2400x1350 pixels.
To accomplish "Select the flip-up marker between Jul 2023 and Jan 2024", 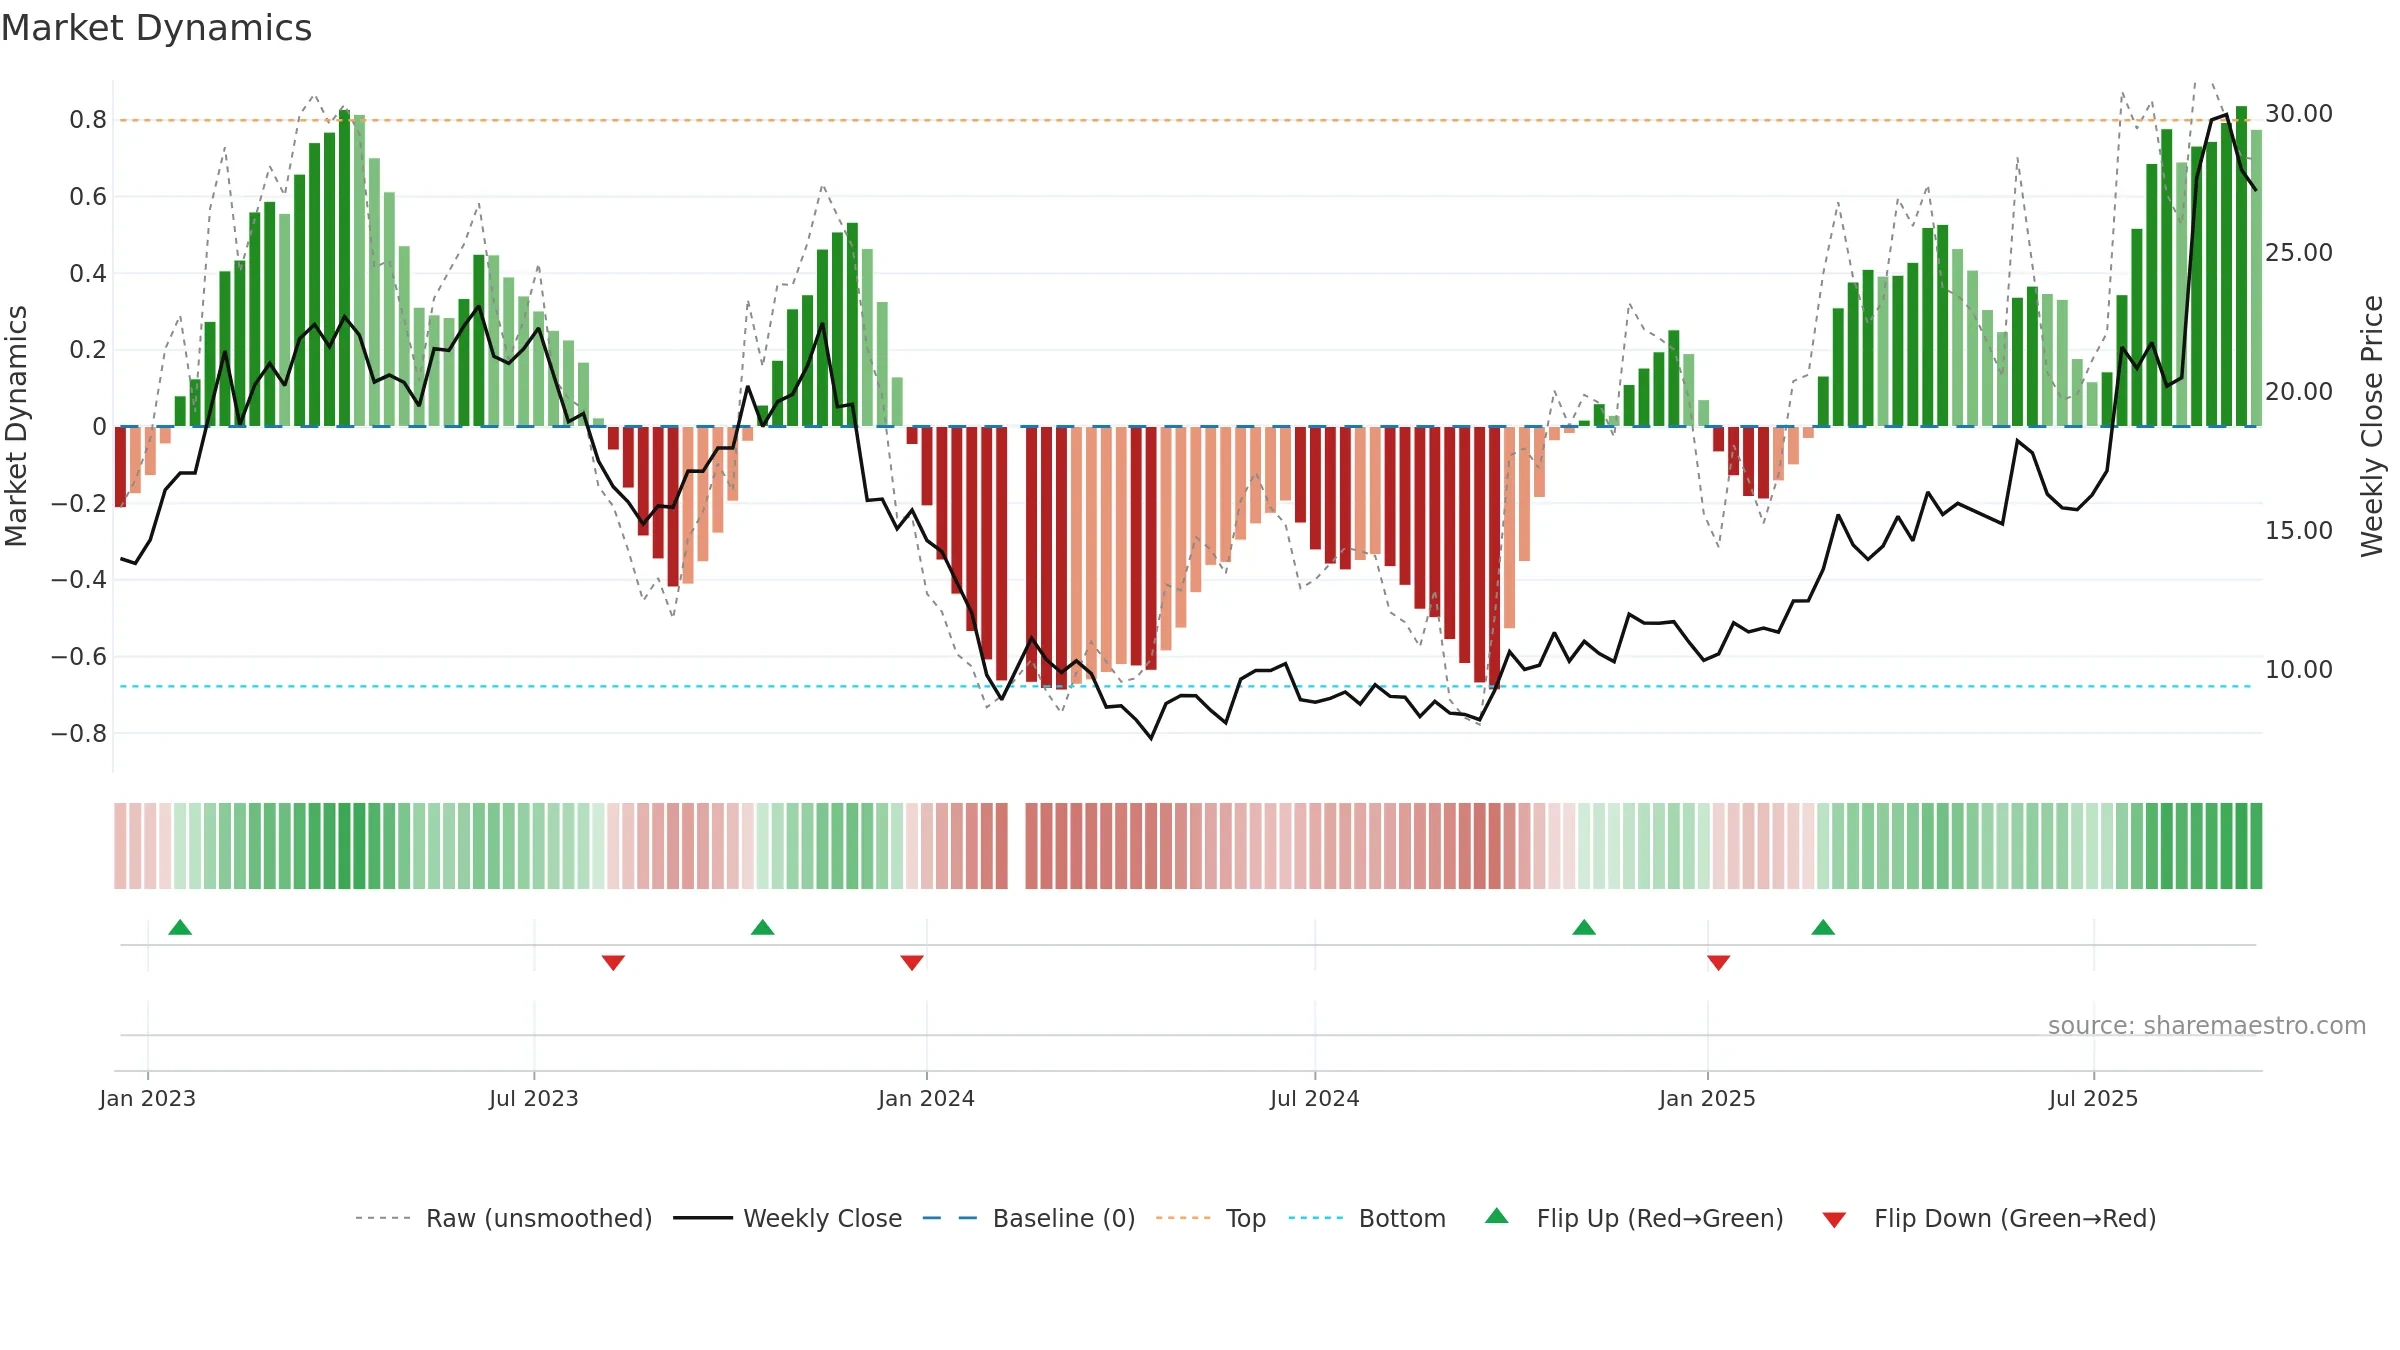I will [763, 927].
